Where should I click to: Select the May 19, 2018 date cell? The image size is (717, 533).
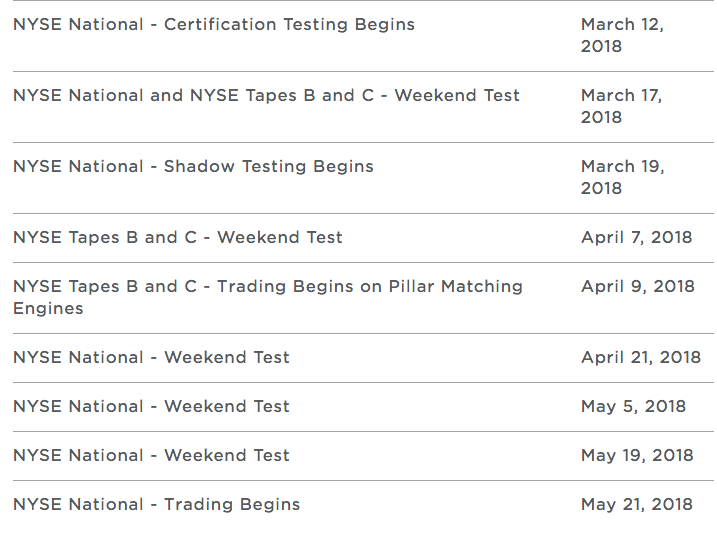click(x=636, y=456)
